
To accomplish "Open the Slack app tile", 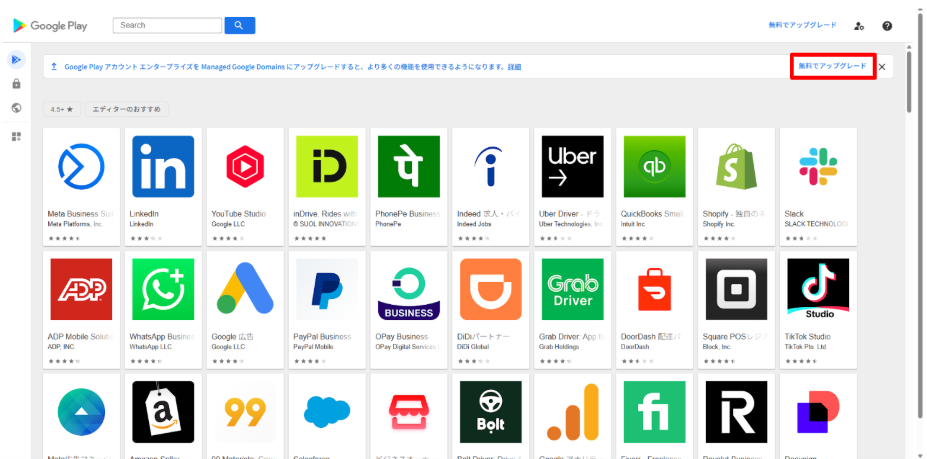I will click(x=816, y=186).
